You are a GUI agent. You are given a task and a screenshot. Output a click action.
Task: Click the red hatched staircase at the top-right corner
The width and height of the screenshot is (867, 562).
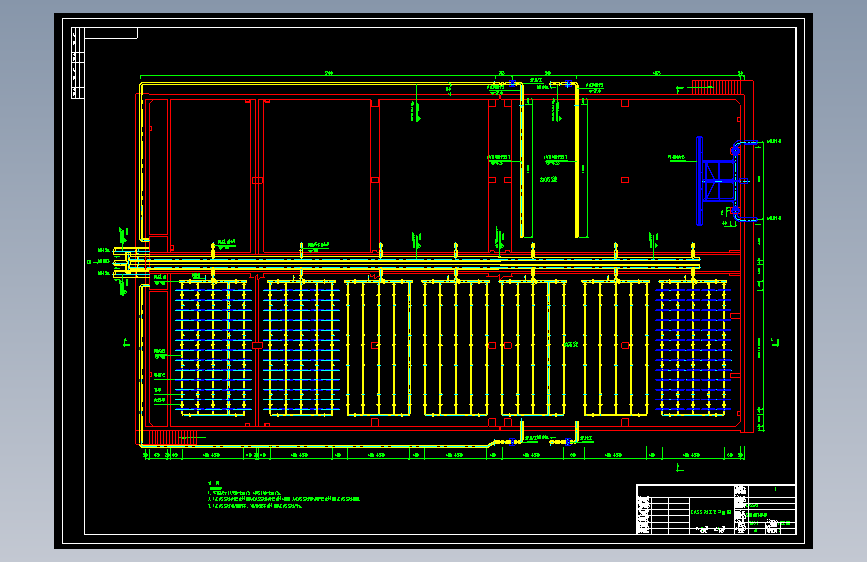[x=717, y=87]
